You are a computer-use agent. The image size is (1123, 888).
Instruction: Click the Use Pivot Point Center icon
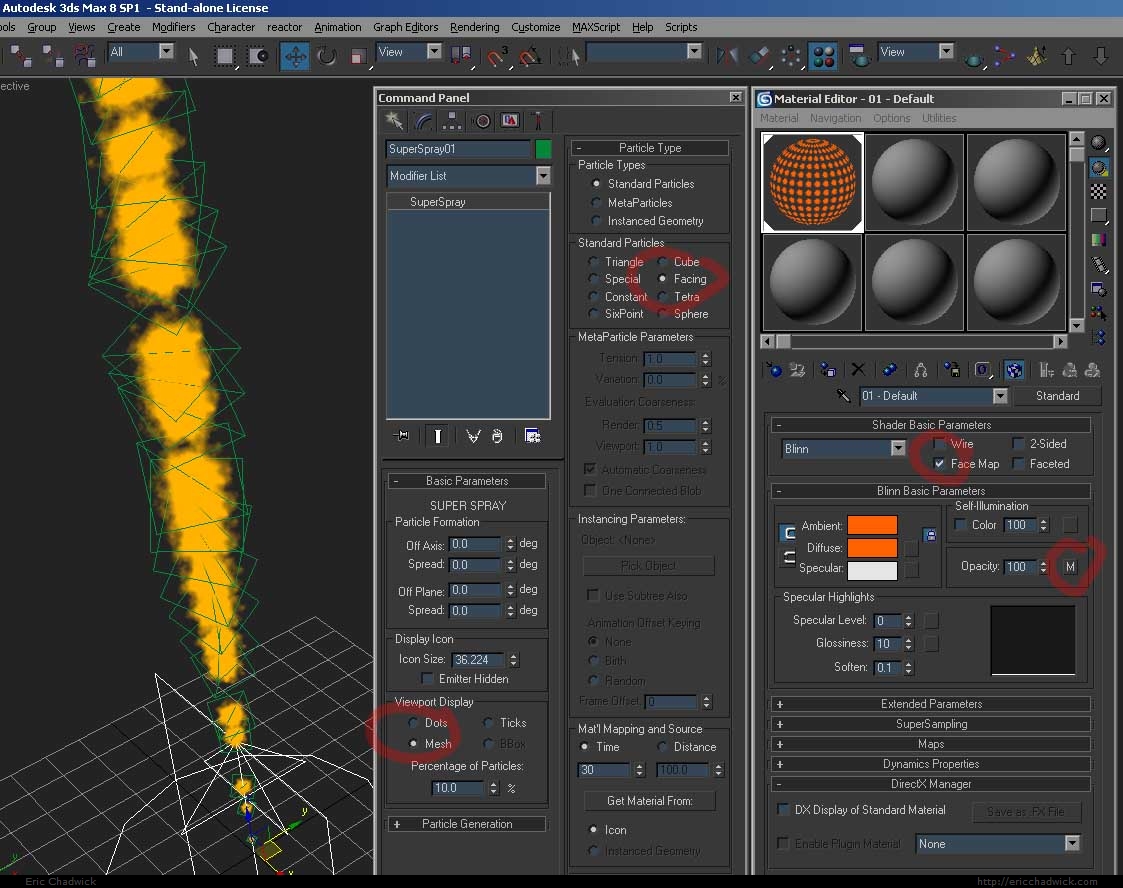[461, 56]
